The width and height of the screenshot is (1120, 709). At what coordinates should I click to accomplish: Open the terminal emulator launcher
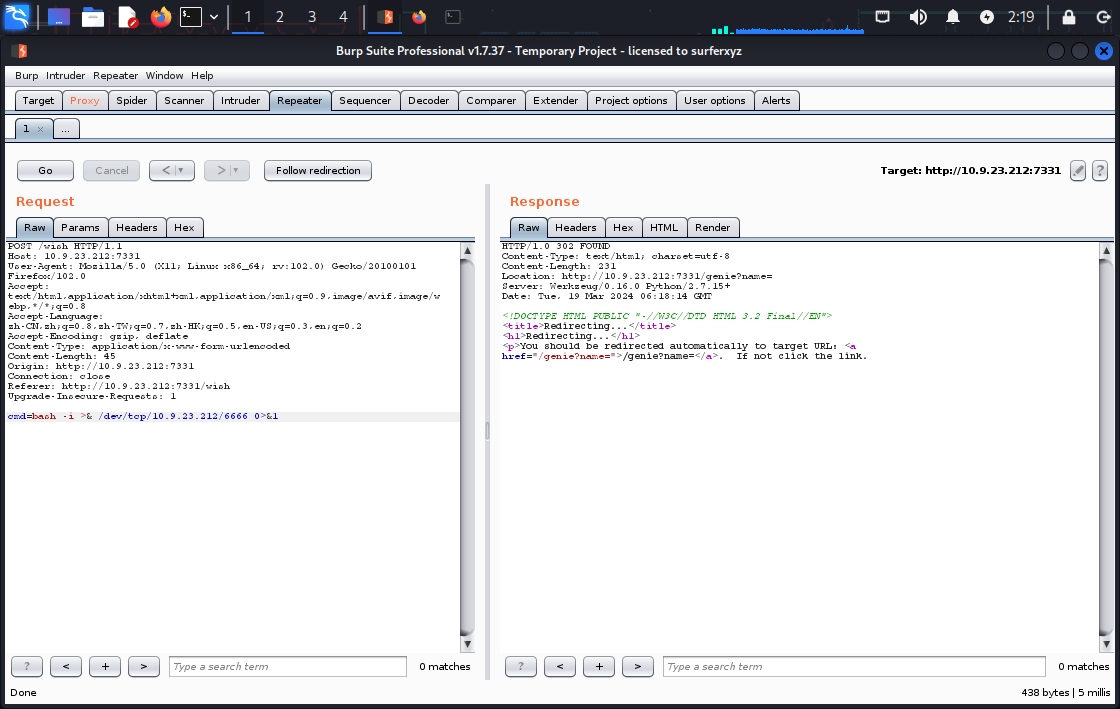tap(191, 16)
